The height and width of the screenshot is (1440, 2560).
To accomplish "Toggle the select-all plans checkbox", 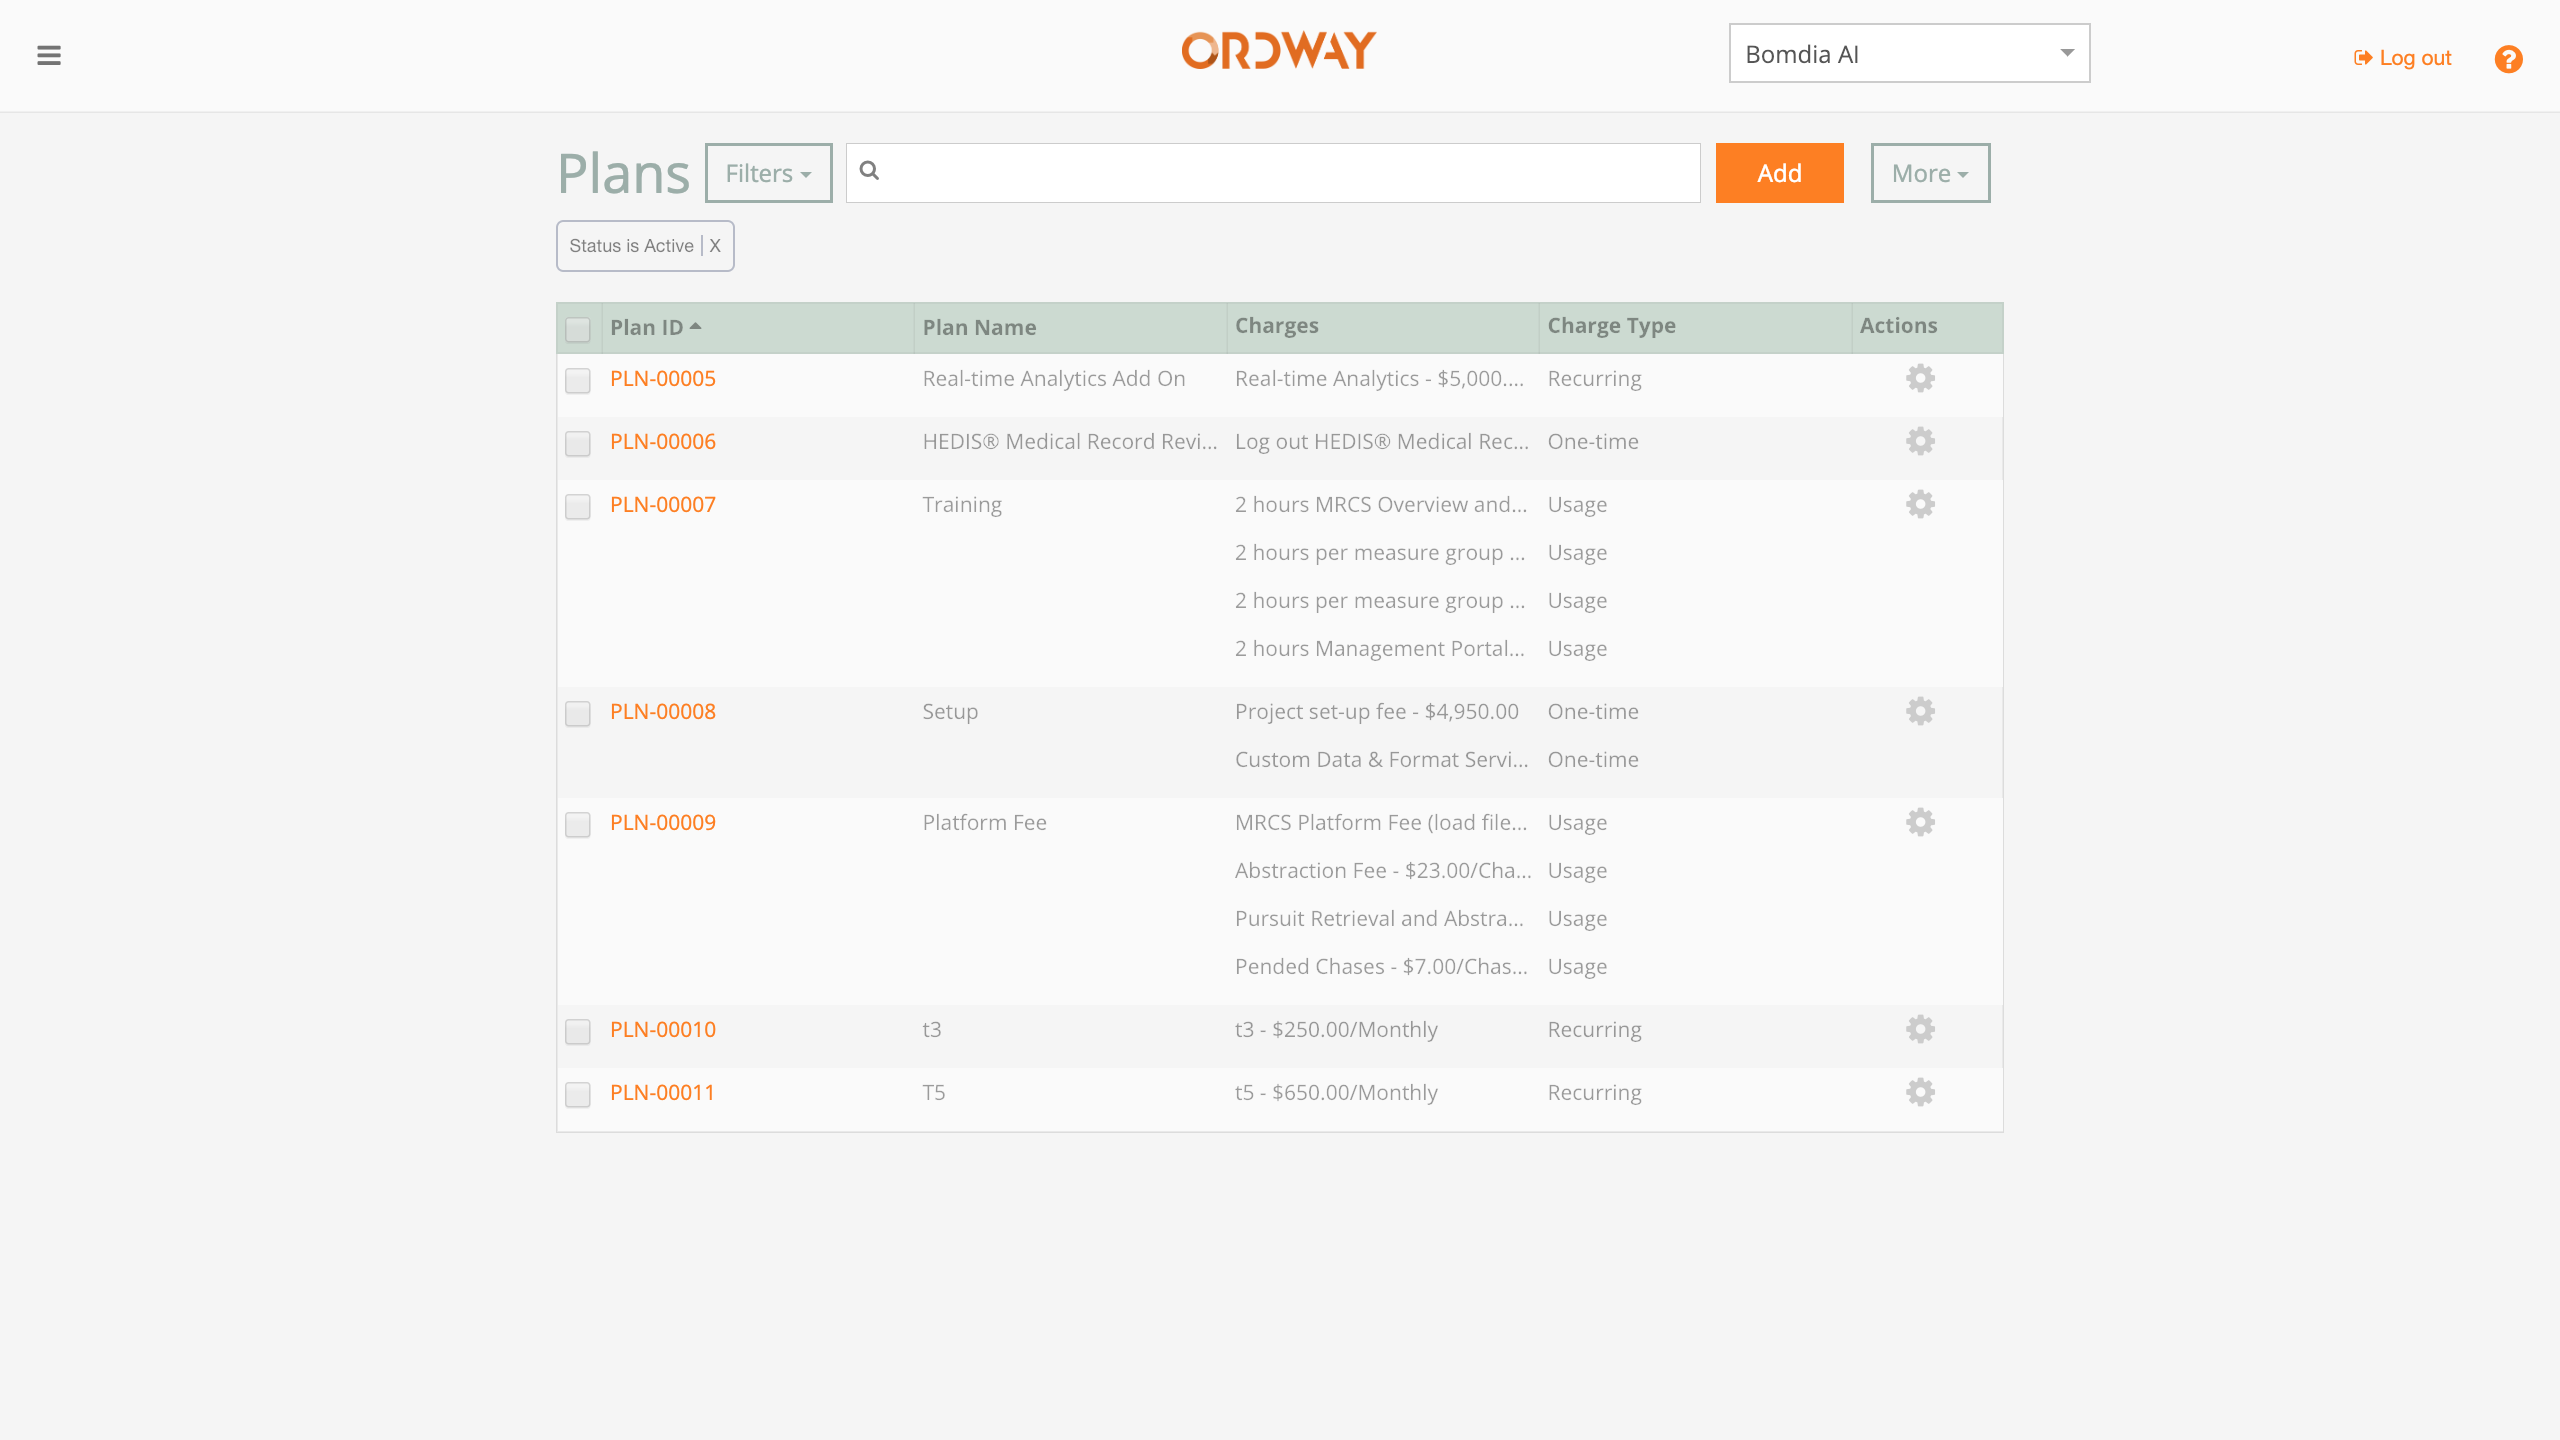I will 578,329.
